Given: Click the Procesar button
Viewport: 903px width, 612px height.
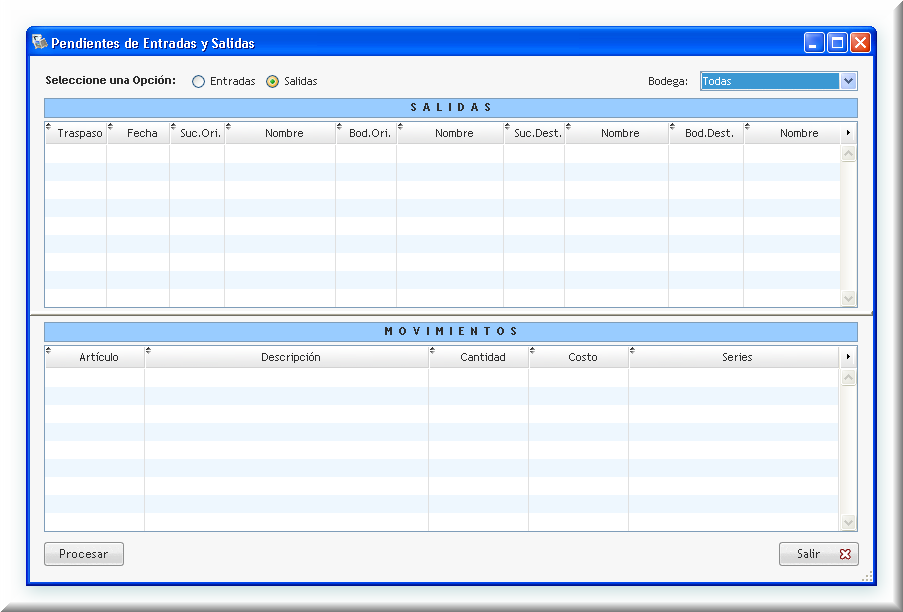Looking at the screenshot, I should click(84, 554).
